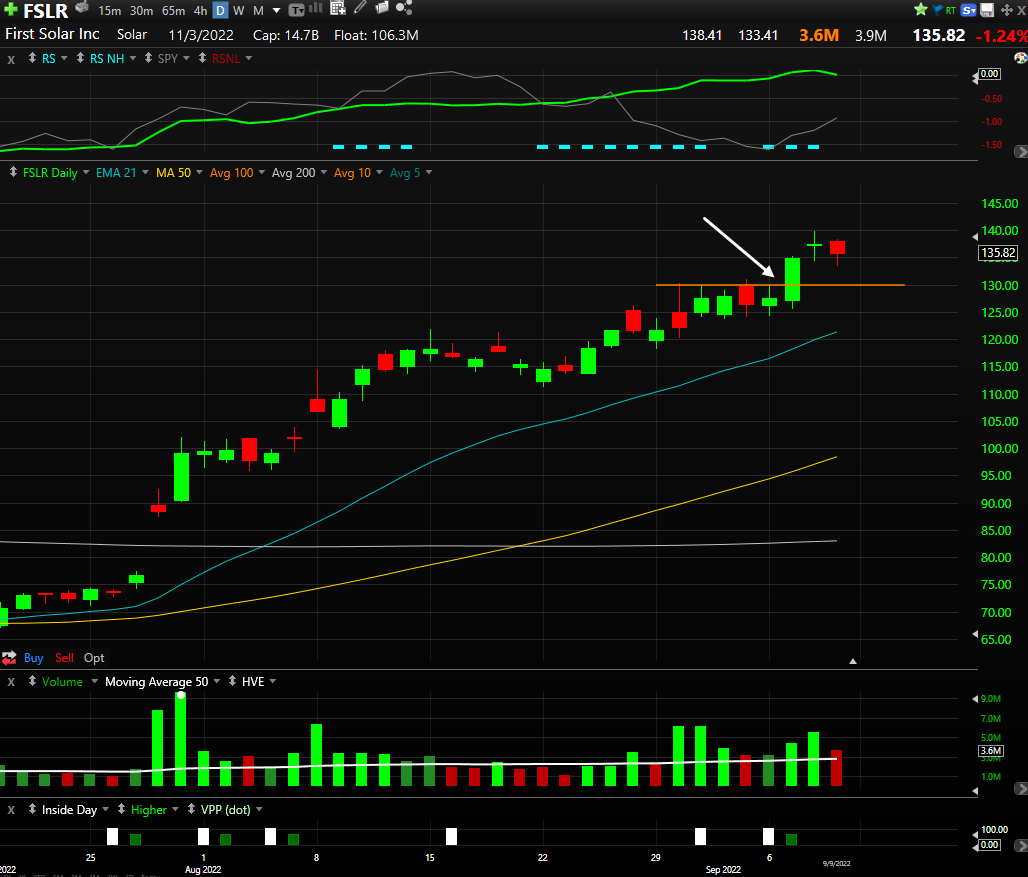Expand the RS indicator dropdown arrow
The image size is (1028, 877).
[64, 58]
